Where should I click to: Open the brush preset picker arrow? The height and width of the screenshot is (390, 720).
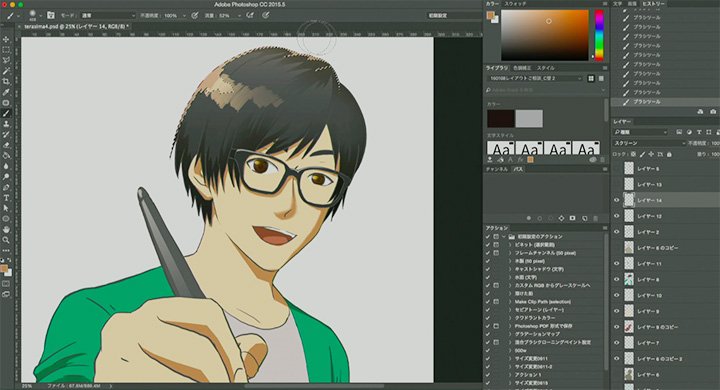click(40, 16)
